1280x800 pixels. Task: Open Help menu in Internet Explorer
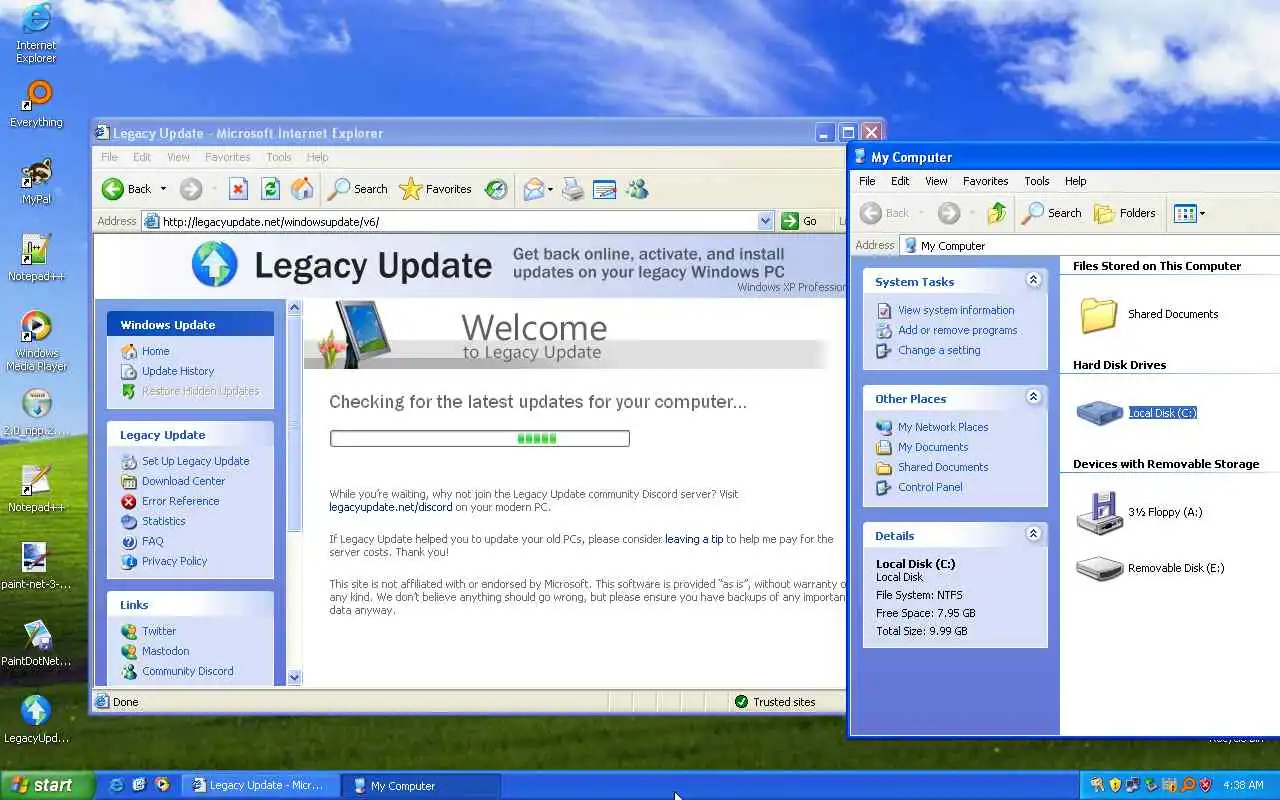coord(317,157)
